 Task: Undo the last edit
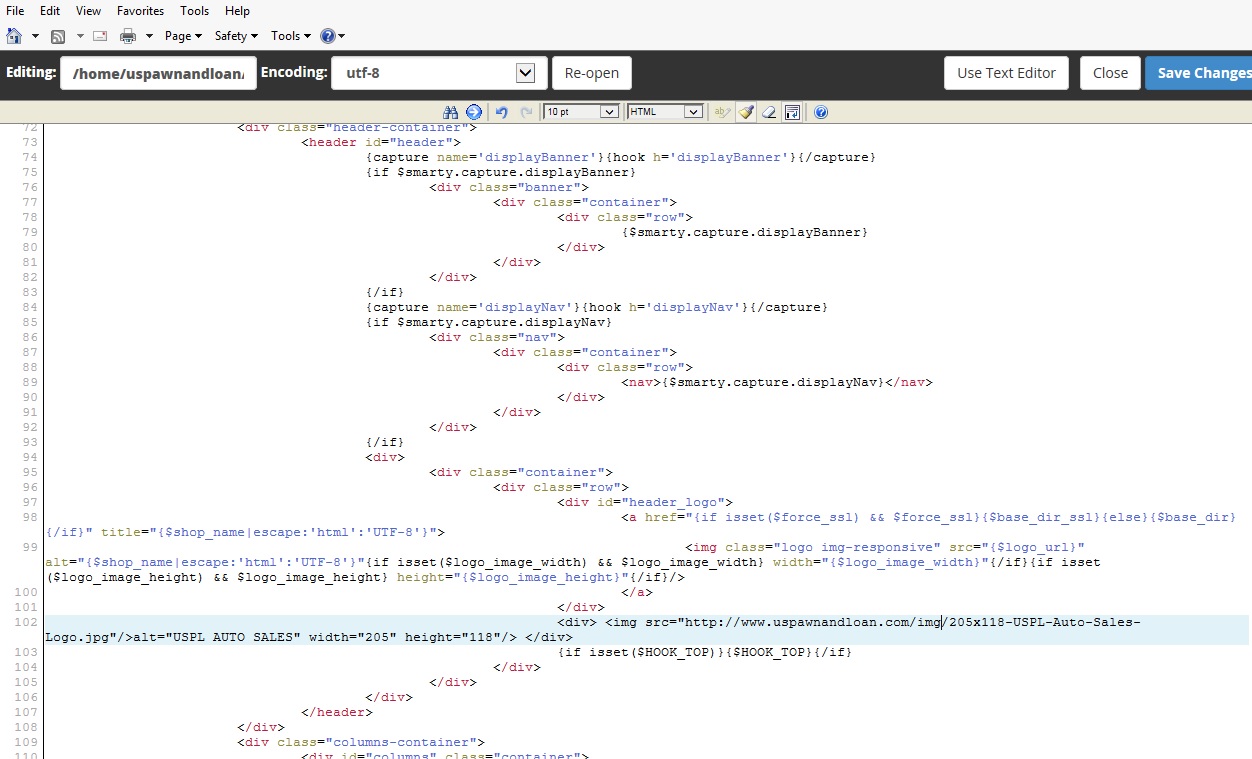502,112
